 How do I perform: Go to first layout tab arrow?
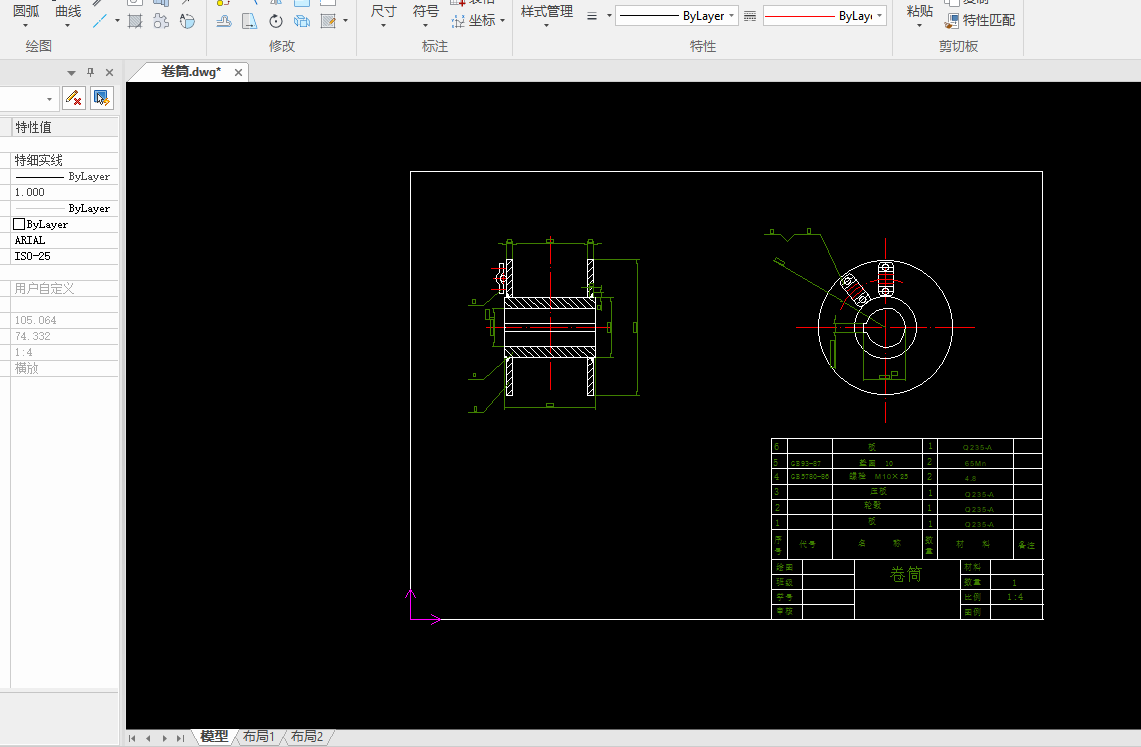pyautogui.click(x=132, y=738)
